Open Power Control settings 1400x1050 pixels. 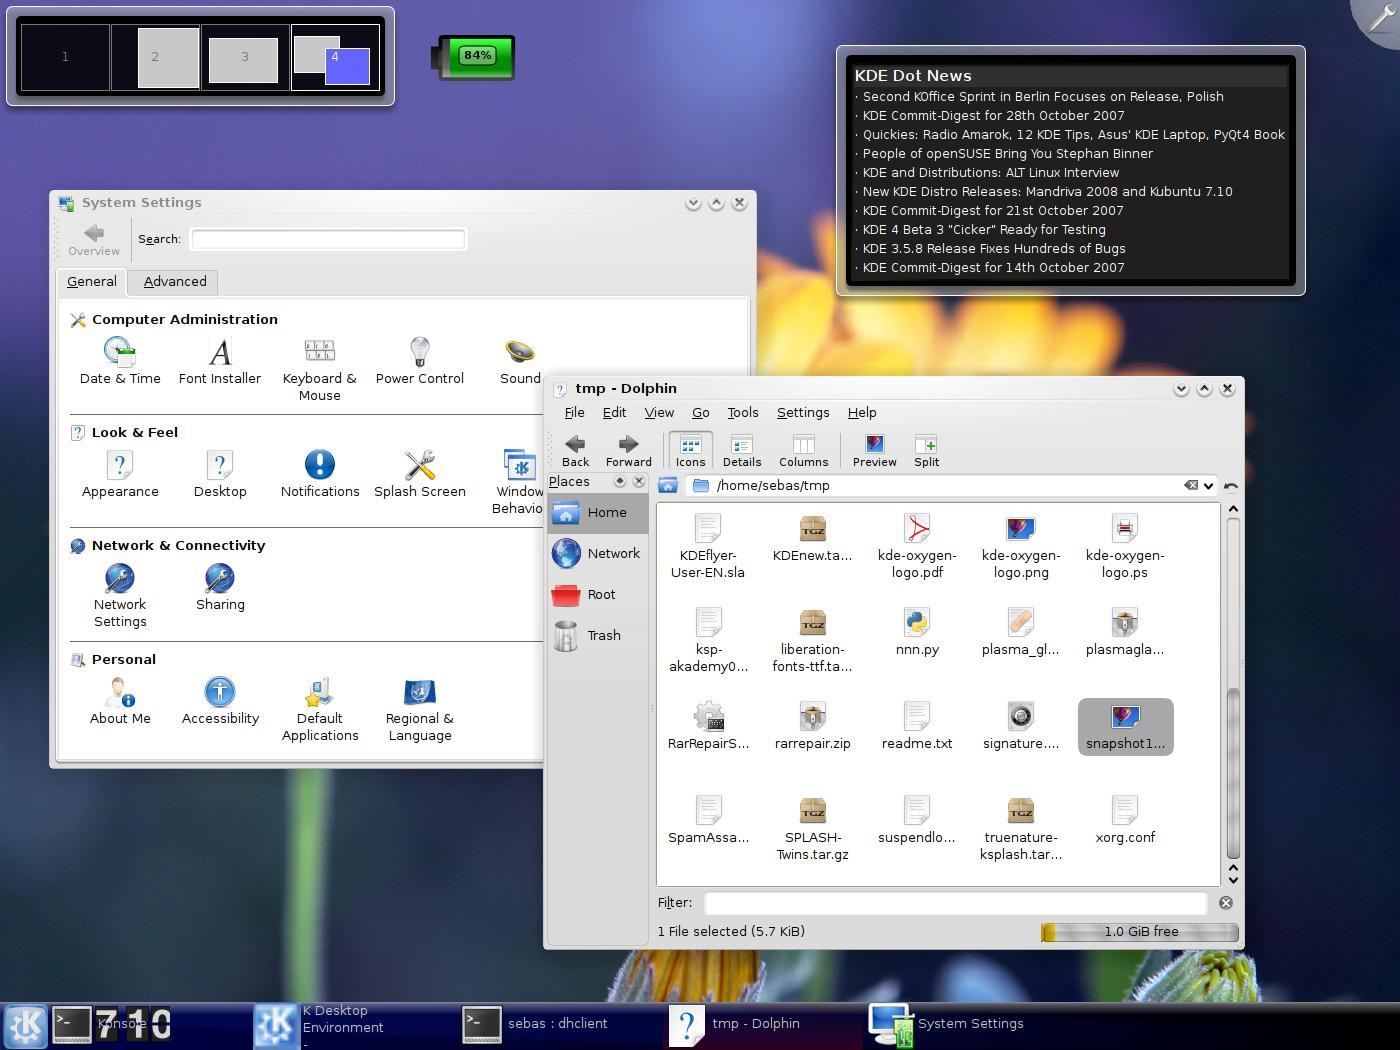(419, 361)
